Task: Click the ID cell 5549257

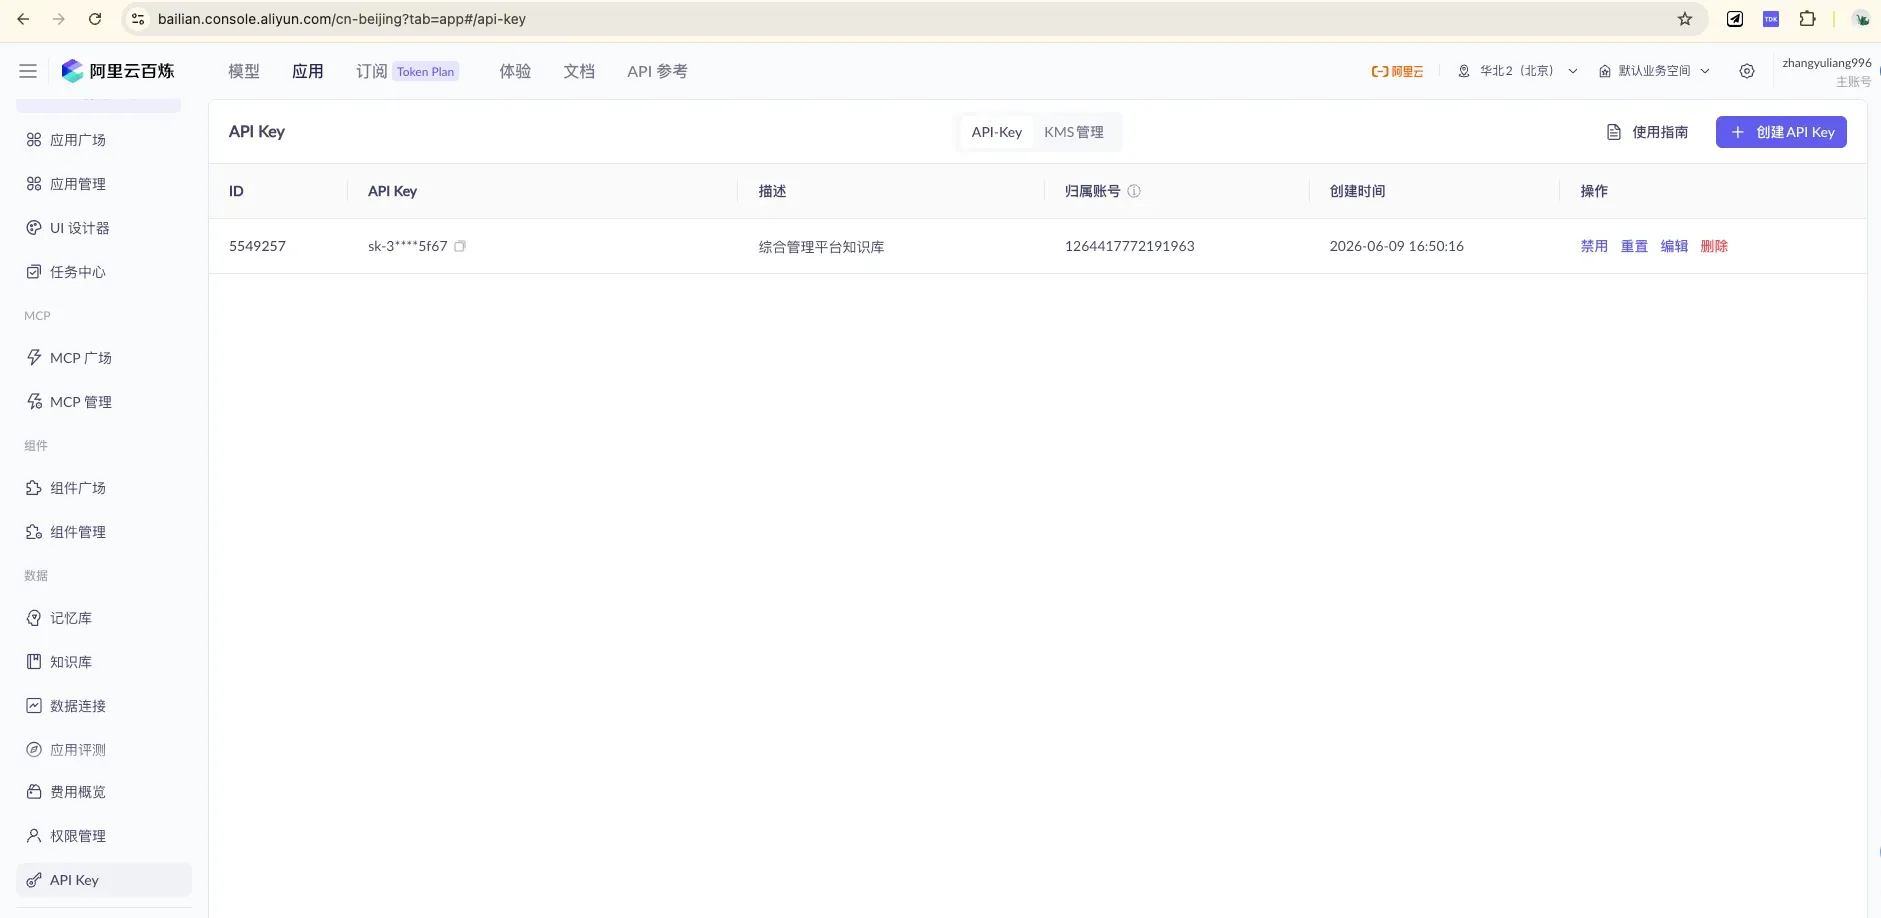Action: pyautogui.click(x=257, y=246)
